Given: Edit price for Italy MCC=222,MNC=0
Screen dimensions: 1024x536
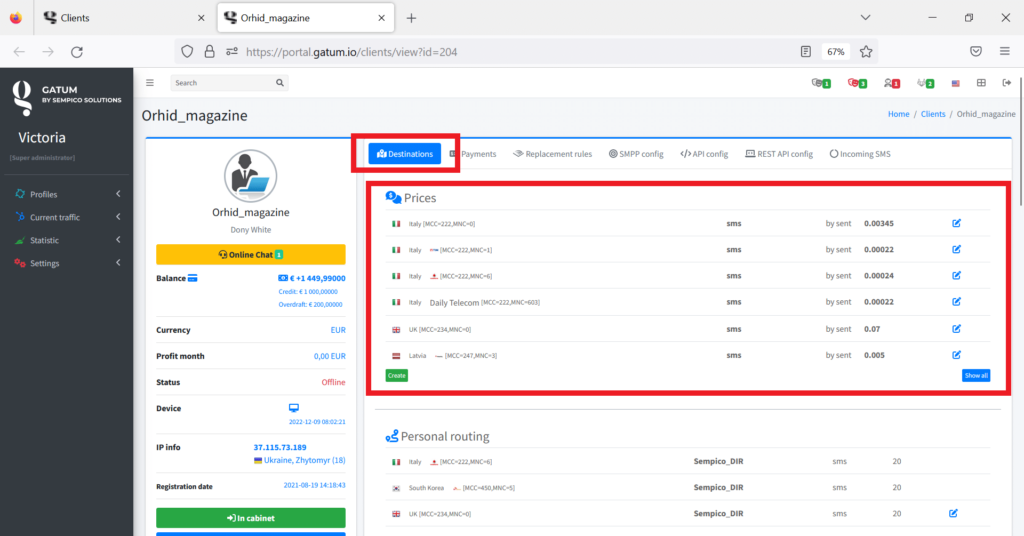Looking at the screenshot, I should pos(956,223).
